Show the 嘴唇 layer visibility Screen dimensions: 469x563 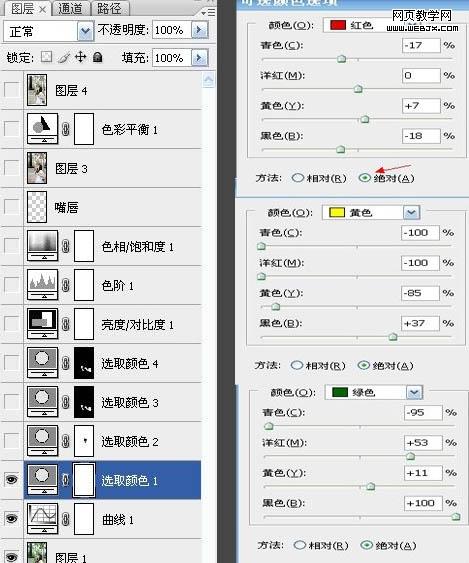(11, 206)
